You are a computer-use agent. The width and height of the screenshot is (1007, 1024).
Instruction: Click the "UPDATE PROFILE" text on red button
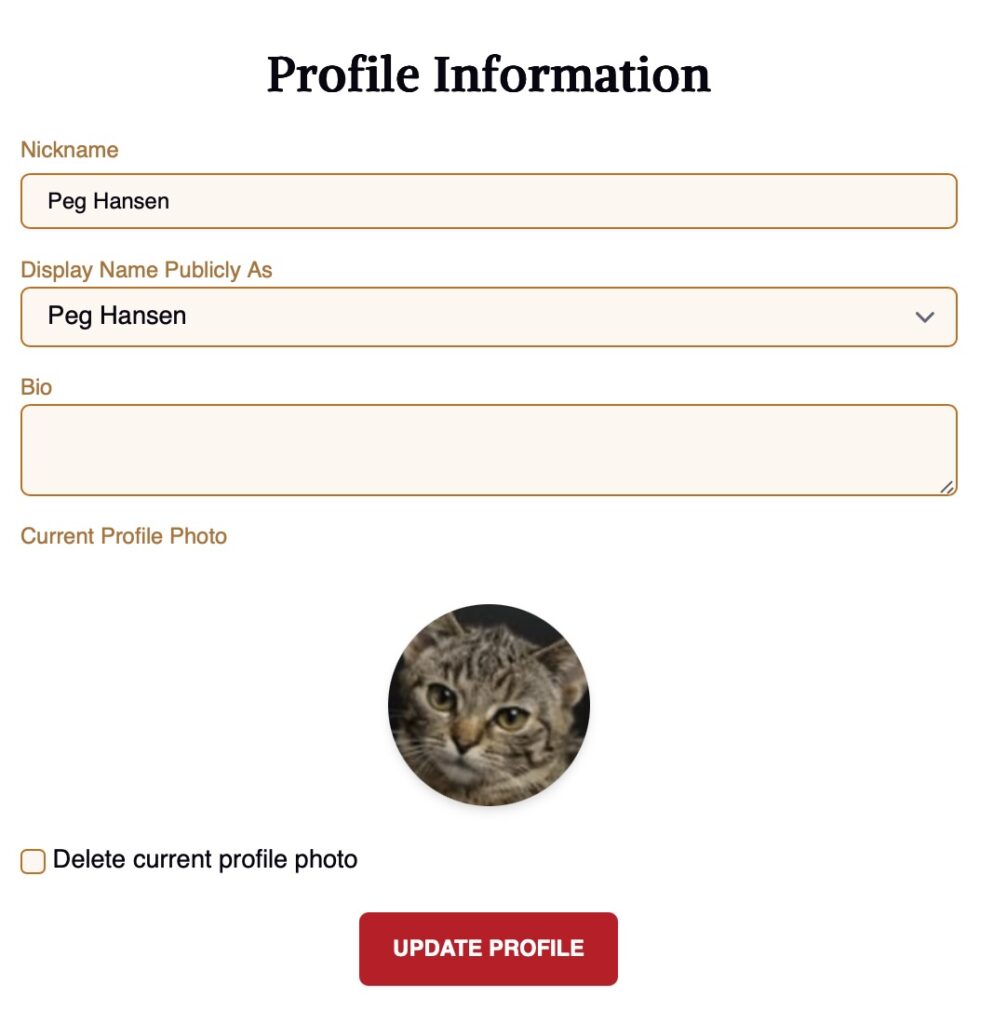click(x=488, y=948)
